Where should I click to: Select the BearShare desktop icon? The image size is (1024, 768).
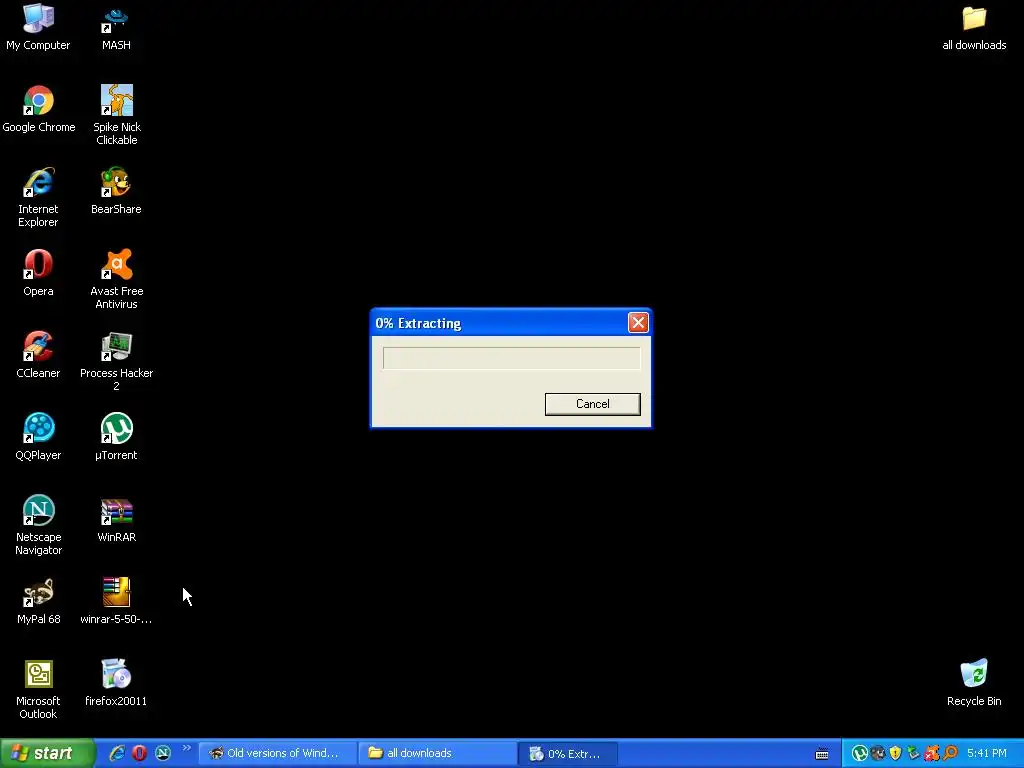(116, 191)
